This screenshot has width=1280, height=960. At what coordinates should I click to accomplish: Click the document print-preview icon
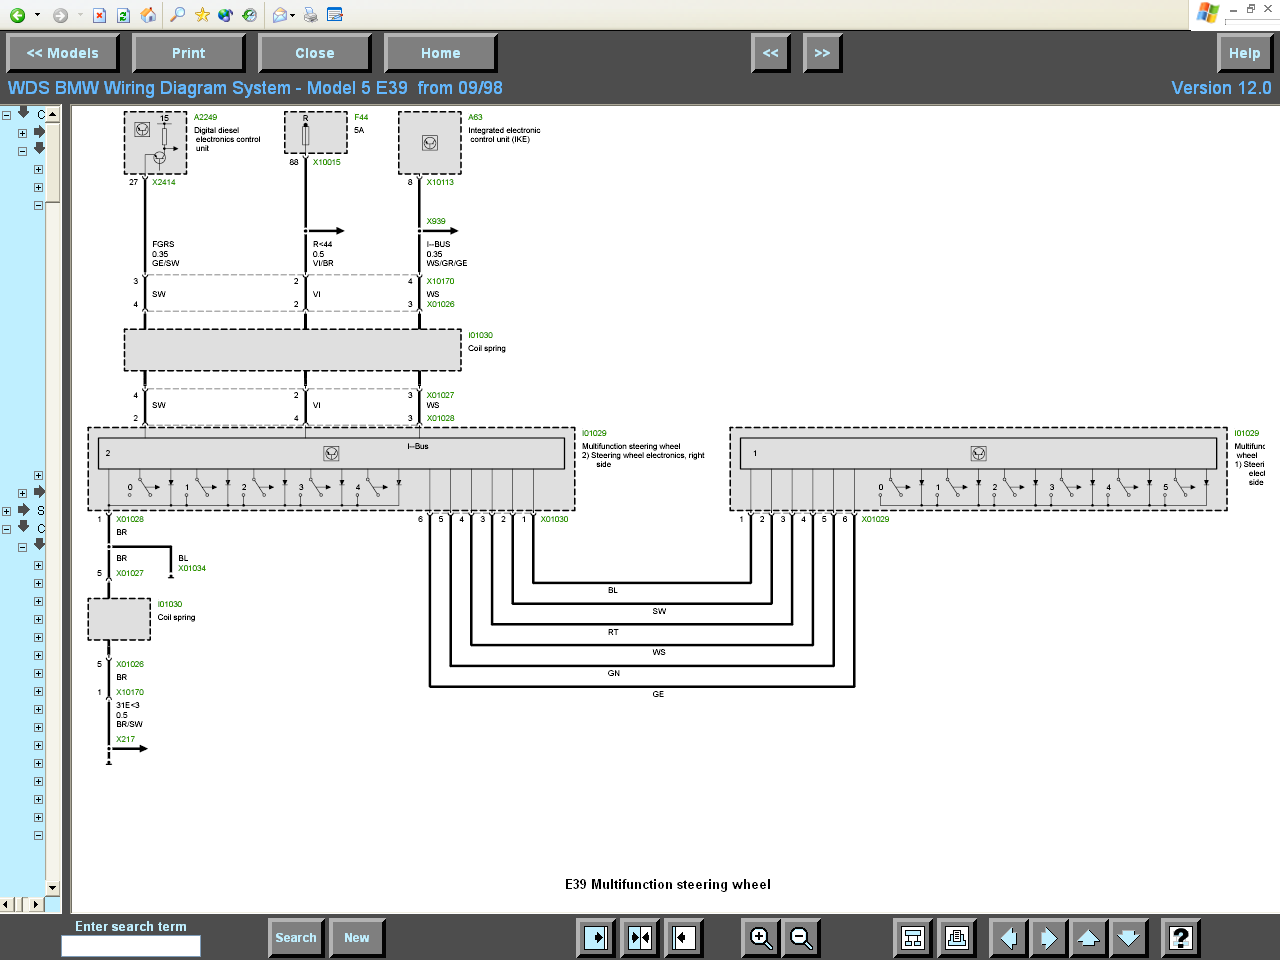pyautogui.click(x=957, y=938)
